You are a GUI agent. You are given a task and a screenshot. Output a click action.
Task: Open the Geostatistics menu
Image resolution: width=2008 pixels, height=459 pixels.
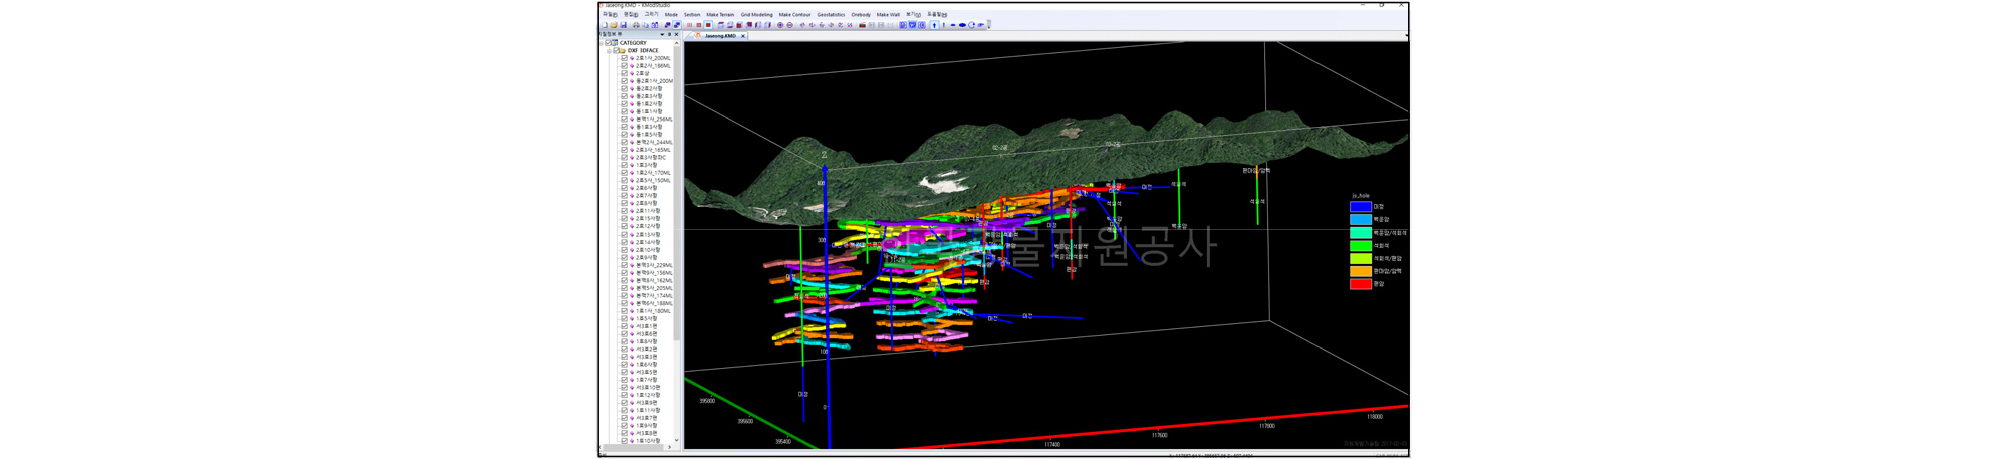pyautogui.click(x=830, y=15)
